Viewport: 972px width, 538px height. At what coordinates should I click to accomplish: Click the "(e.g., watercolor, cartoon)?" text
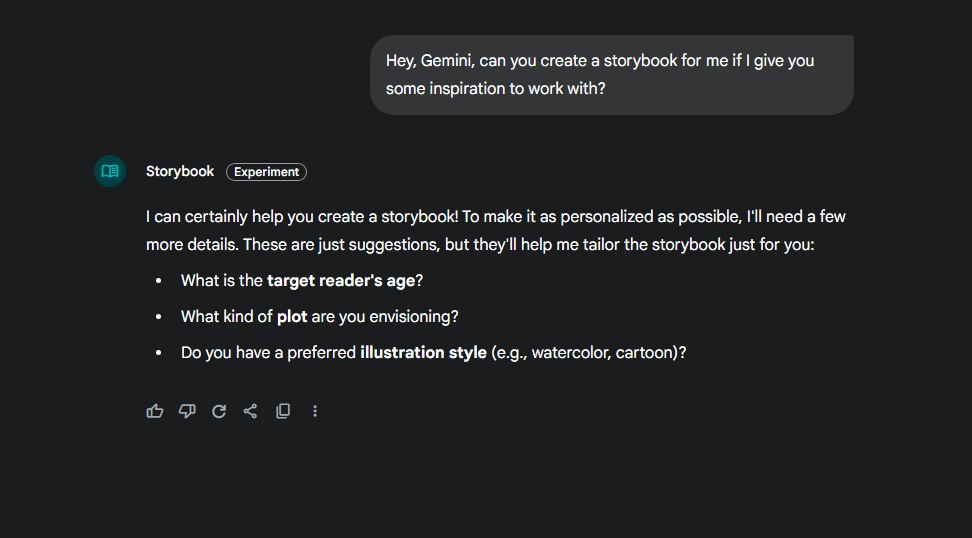[x=589, y=353]
